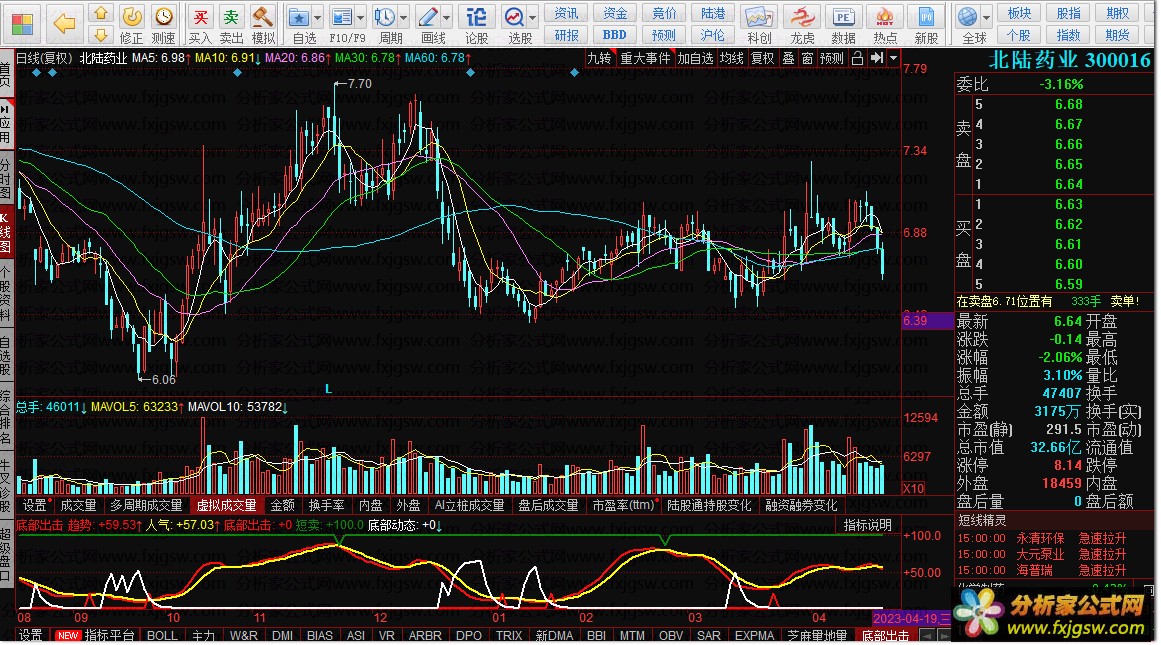Image resolution: width=1161 pixels, height=645 pixels.
Task: Switch to the 多周期成交量 tab
Action: tap(146, 505)
